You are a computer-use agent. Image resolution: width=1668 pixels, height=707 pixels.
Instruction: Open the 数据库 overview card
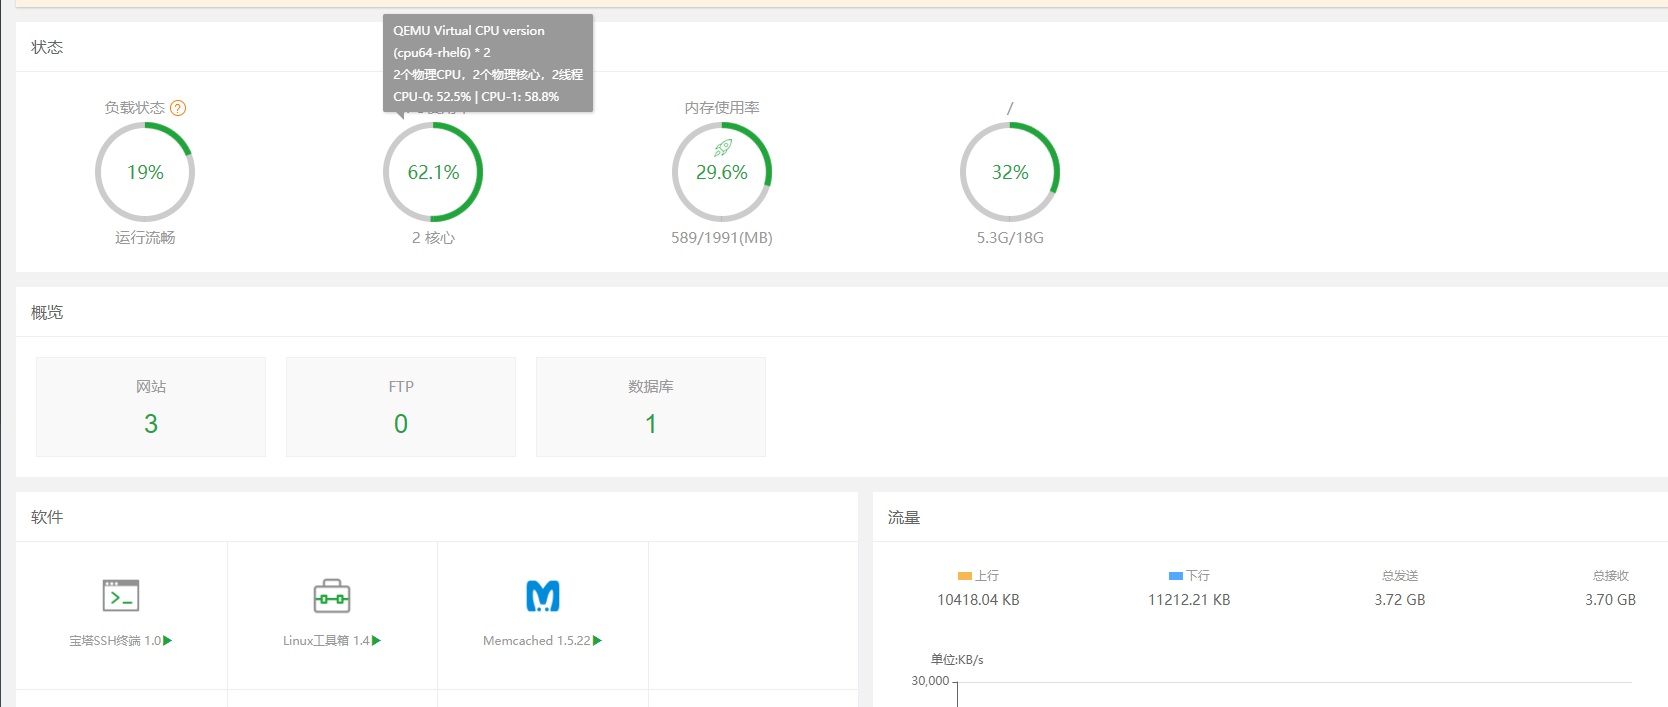pyautogui.click(x=651, y=407)
